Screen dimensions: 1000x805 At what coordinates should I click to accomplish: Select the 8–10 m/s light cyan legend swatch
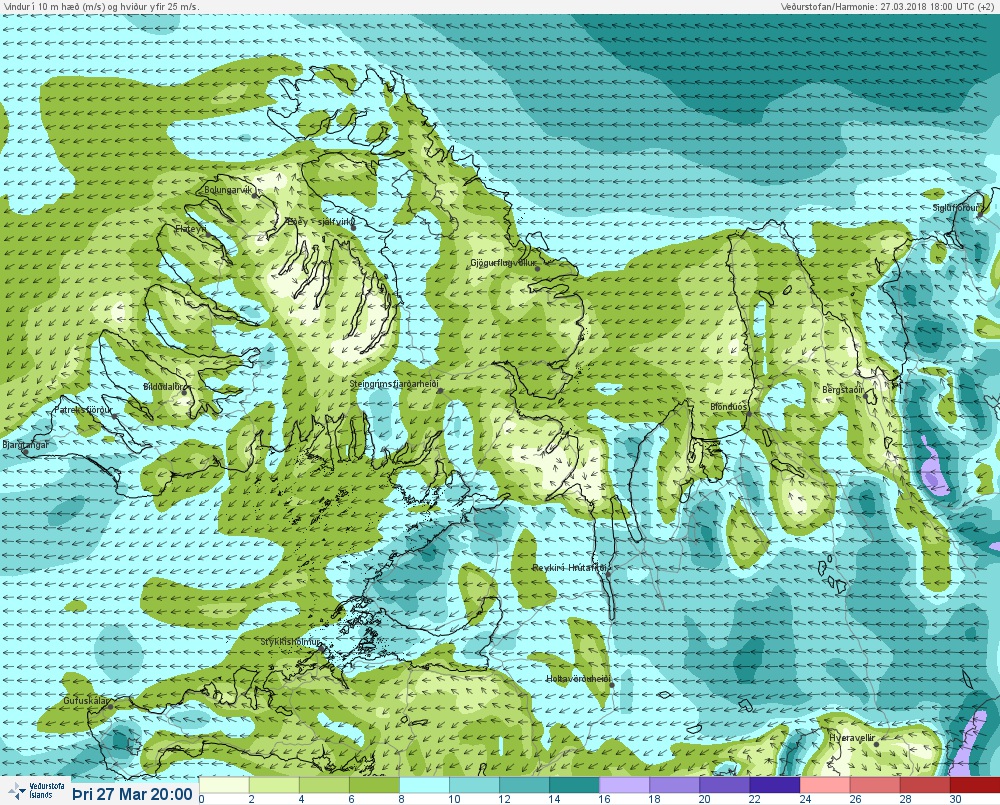(424, 784)
